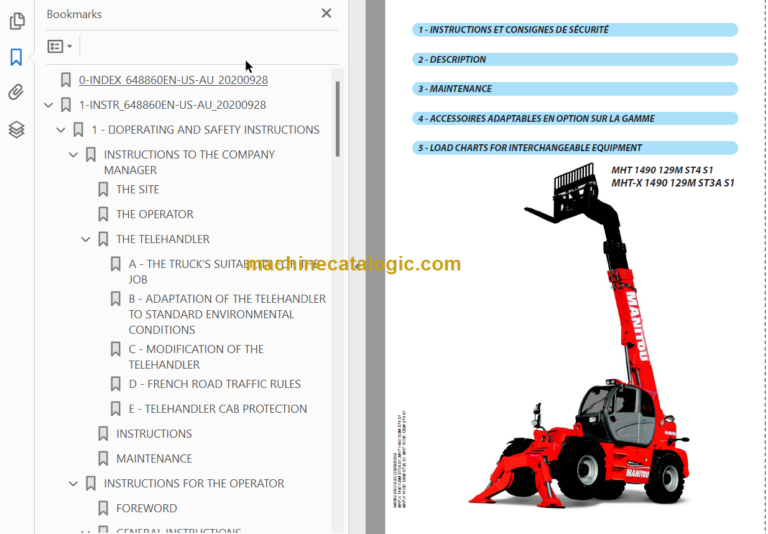Select bookmark 1-INSTR_648860EN-US-AU_20200928
This screenshot has height=534, width=768.
tap(172, 105)
